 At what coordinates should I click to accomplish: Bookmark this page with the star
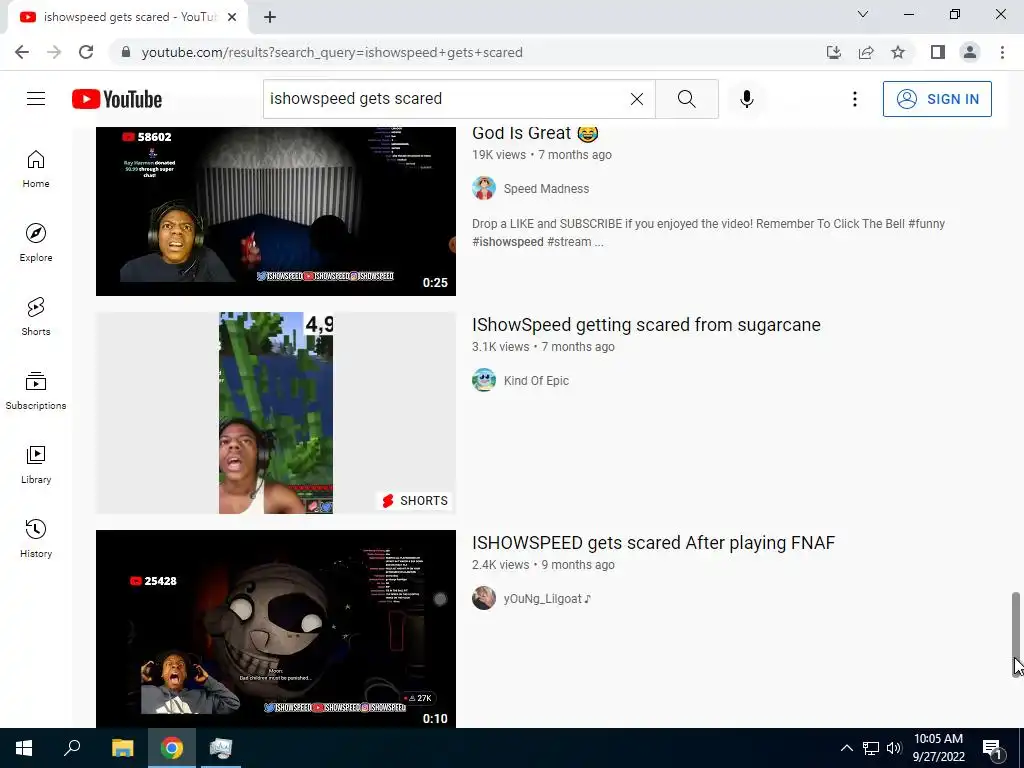(898, 52)
